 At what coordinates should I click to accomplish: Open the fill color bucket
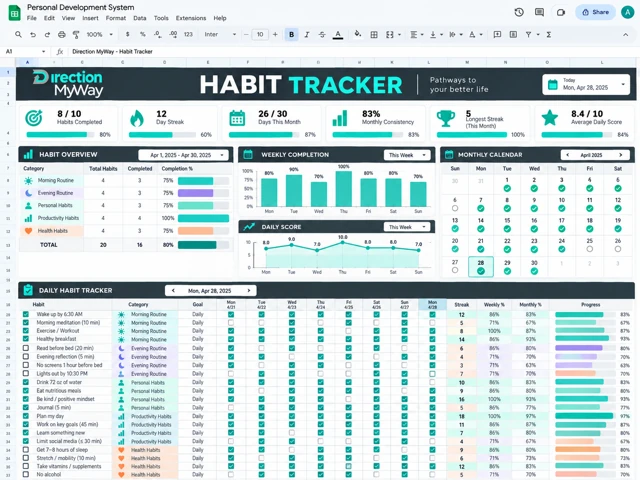pyautogui.click(x=358, y=34)
